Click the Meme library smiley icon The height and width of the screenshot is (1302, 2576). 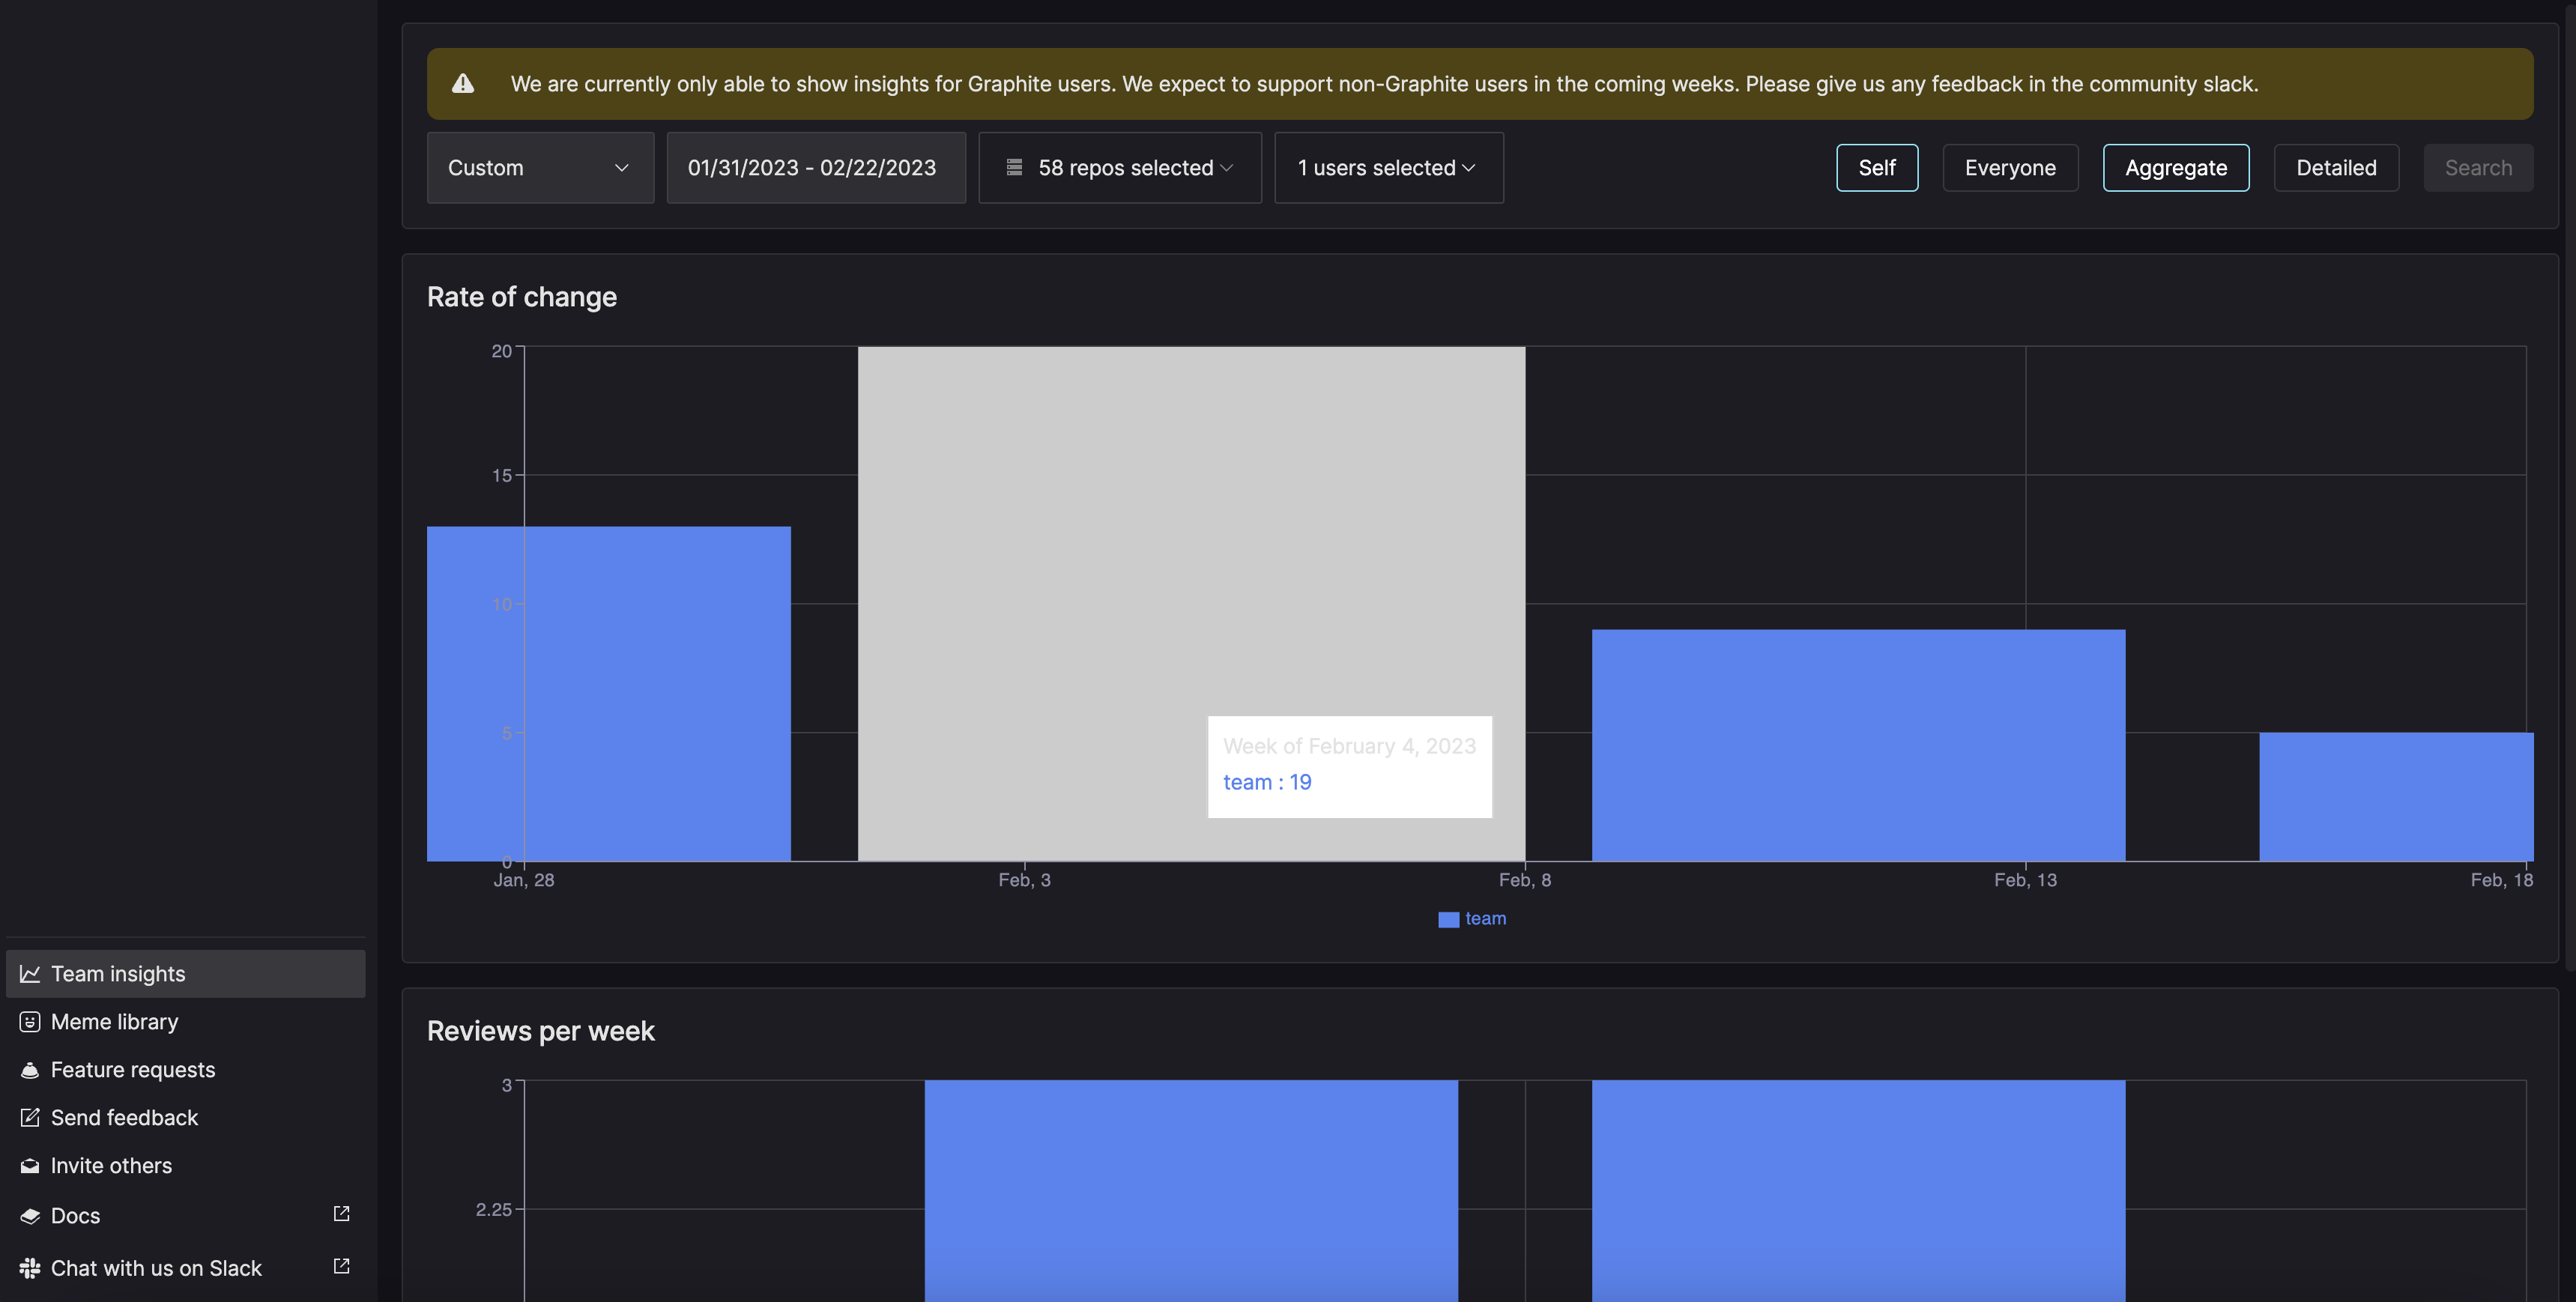[30, 1021]
